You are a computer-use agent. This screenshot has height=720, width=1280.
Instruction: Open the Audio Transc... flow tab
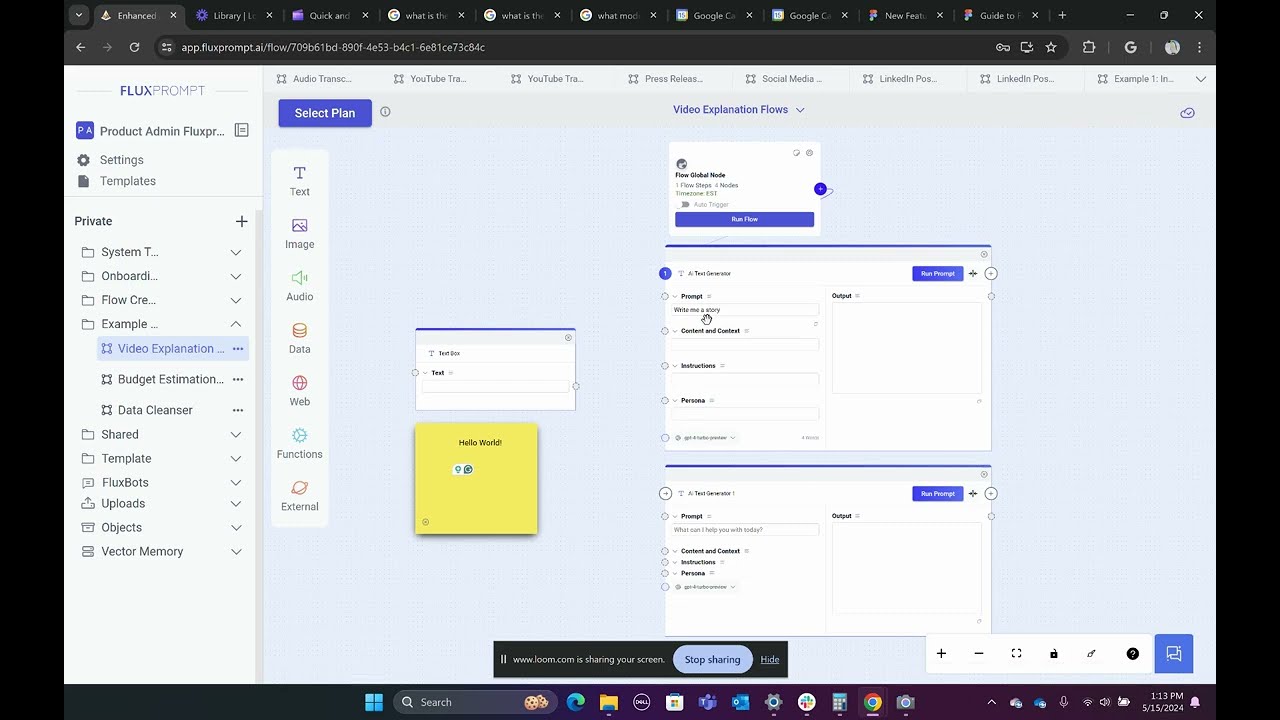(x=315, y=79)
